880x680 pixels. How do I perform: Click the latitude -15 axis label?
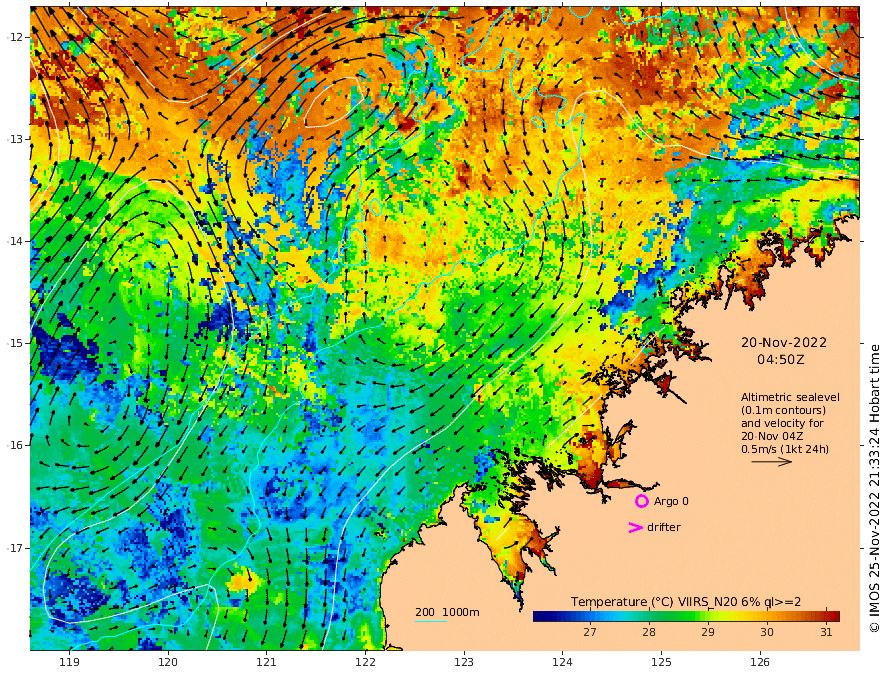(15, 343)
